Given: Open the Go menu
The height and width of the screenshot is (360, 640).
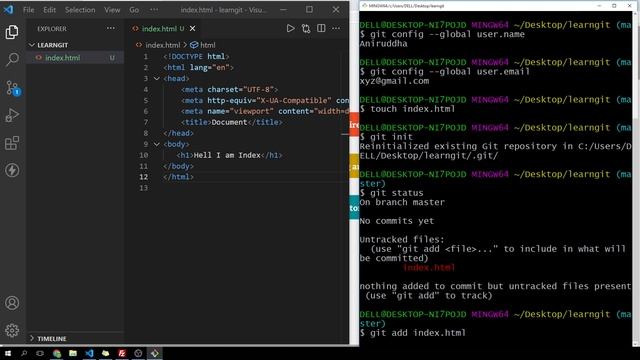Looking at the screenshot, I should coord(134,10).
